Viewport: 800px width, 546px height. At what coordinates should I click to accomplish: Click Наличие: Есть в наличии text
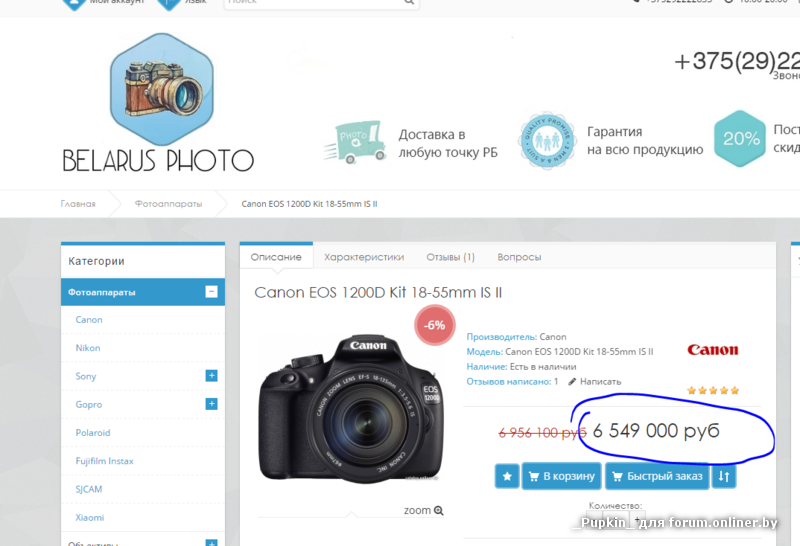click(x=521, y=367)
